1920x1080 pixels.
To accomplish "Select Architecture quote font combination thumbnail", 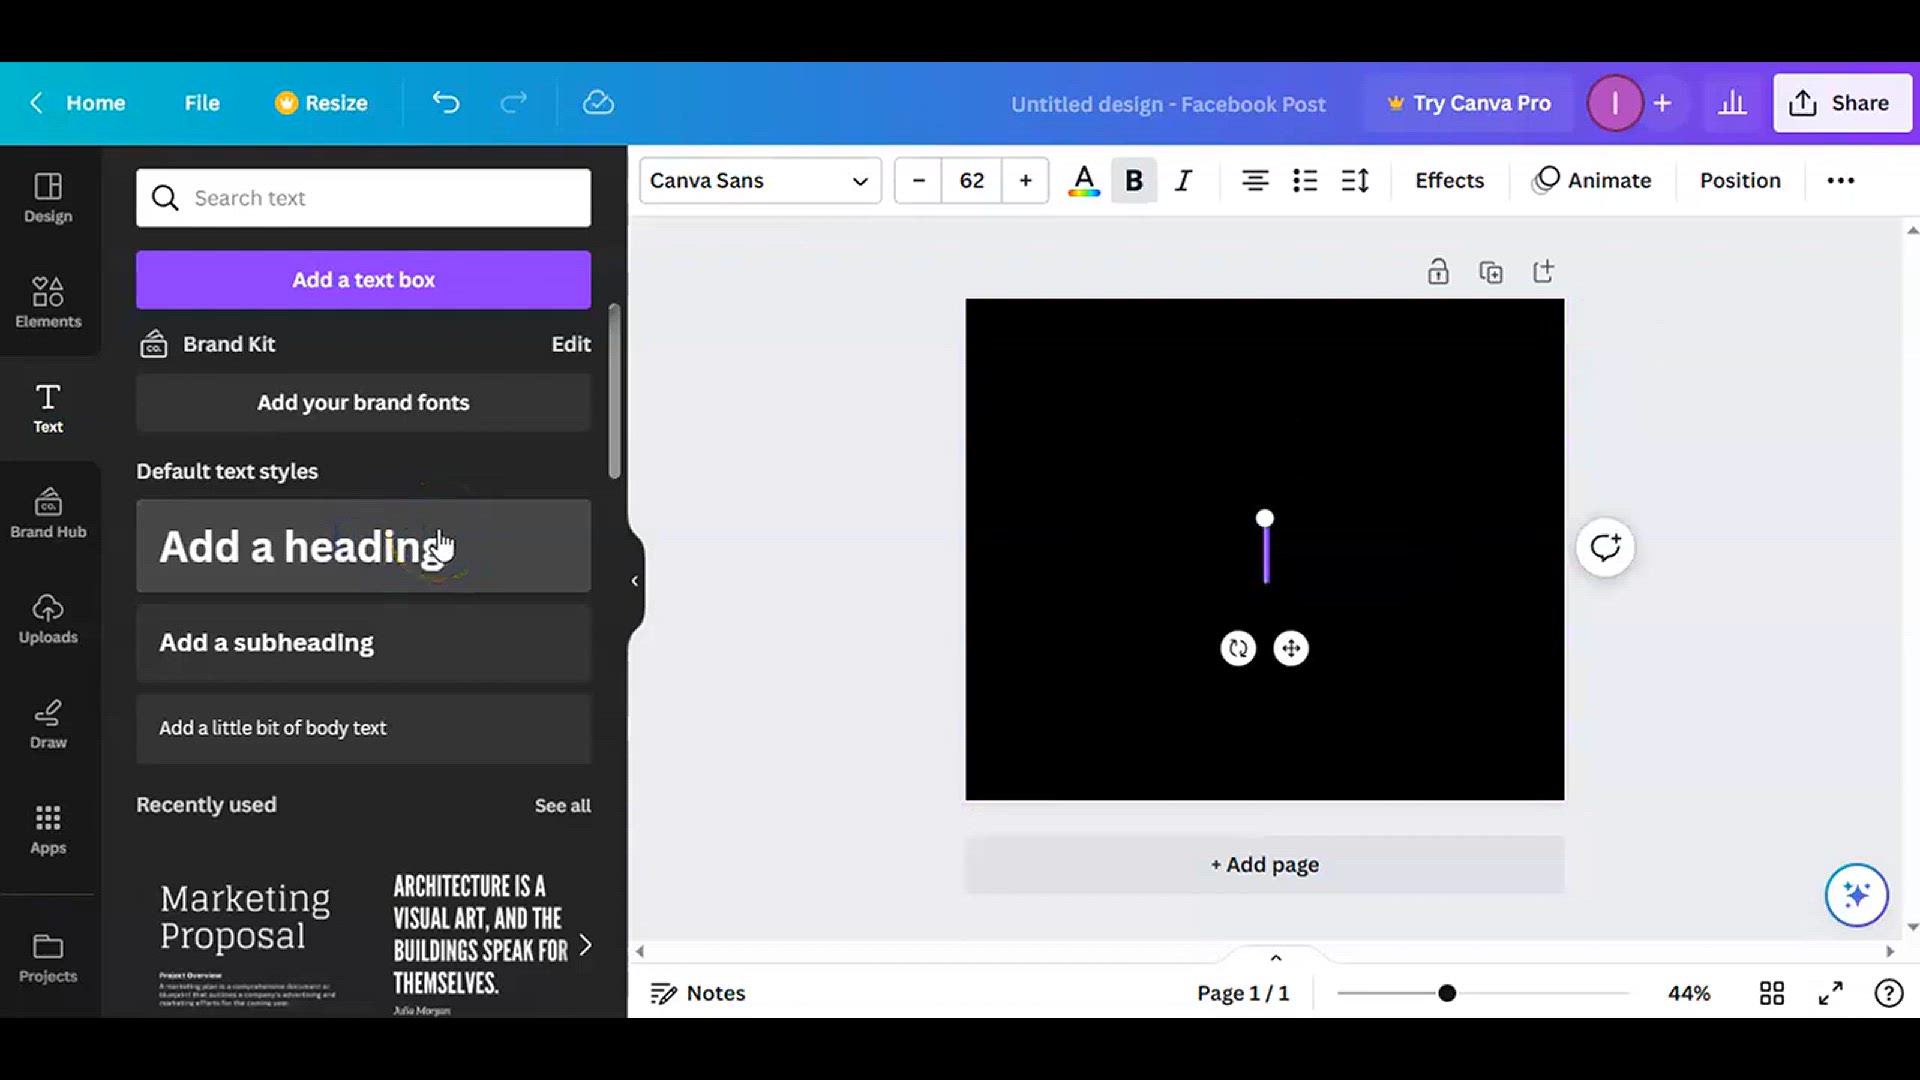I will coord(479,944).
